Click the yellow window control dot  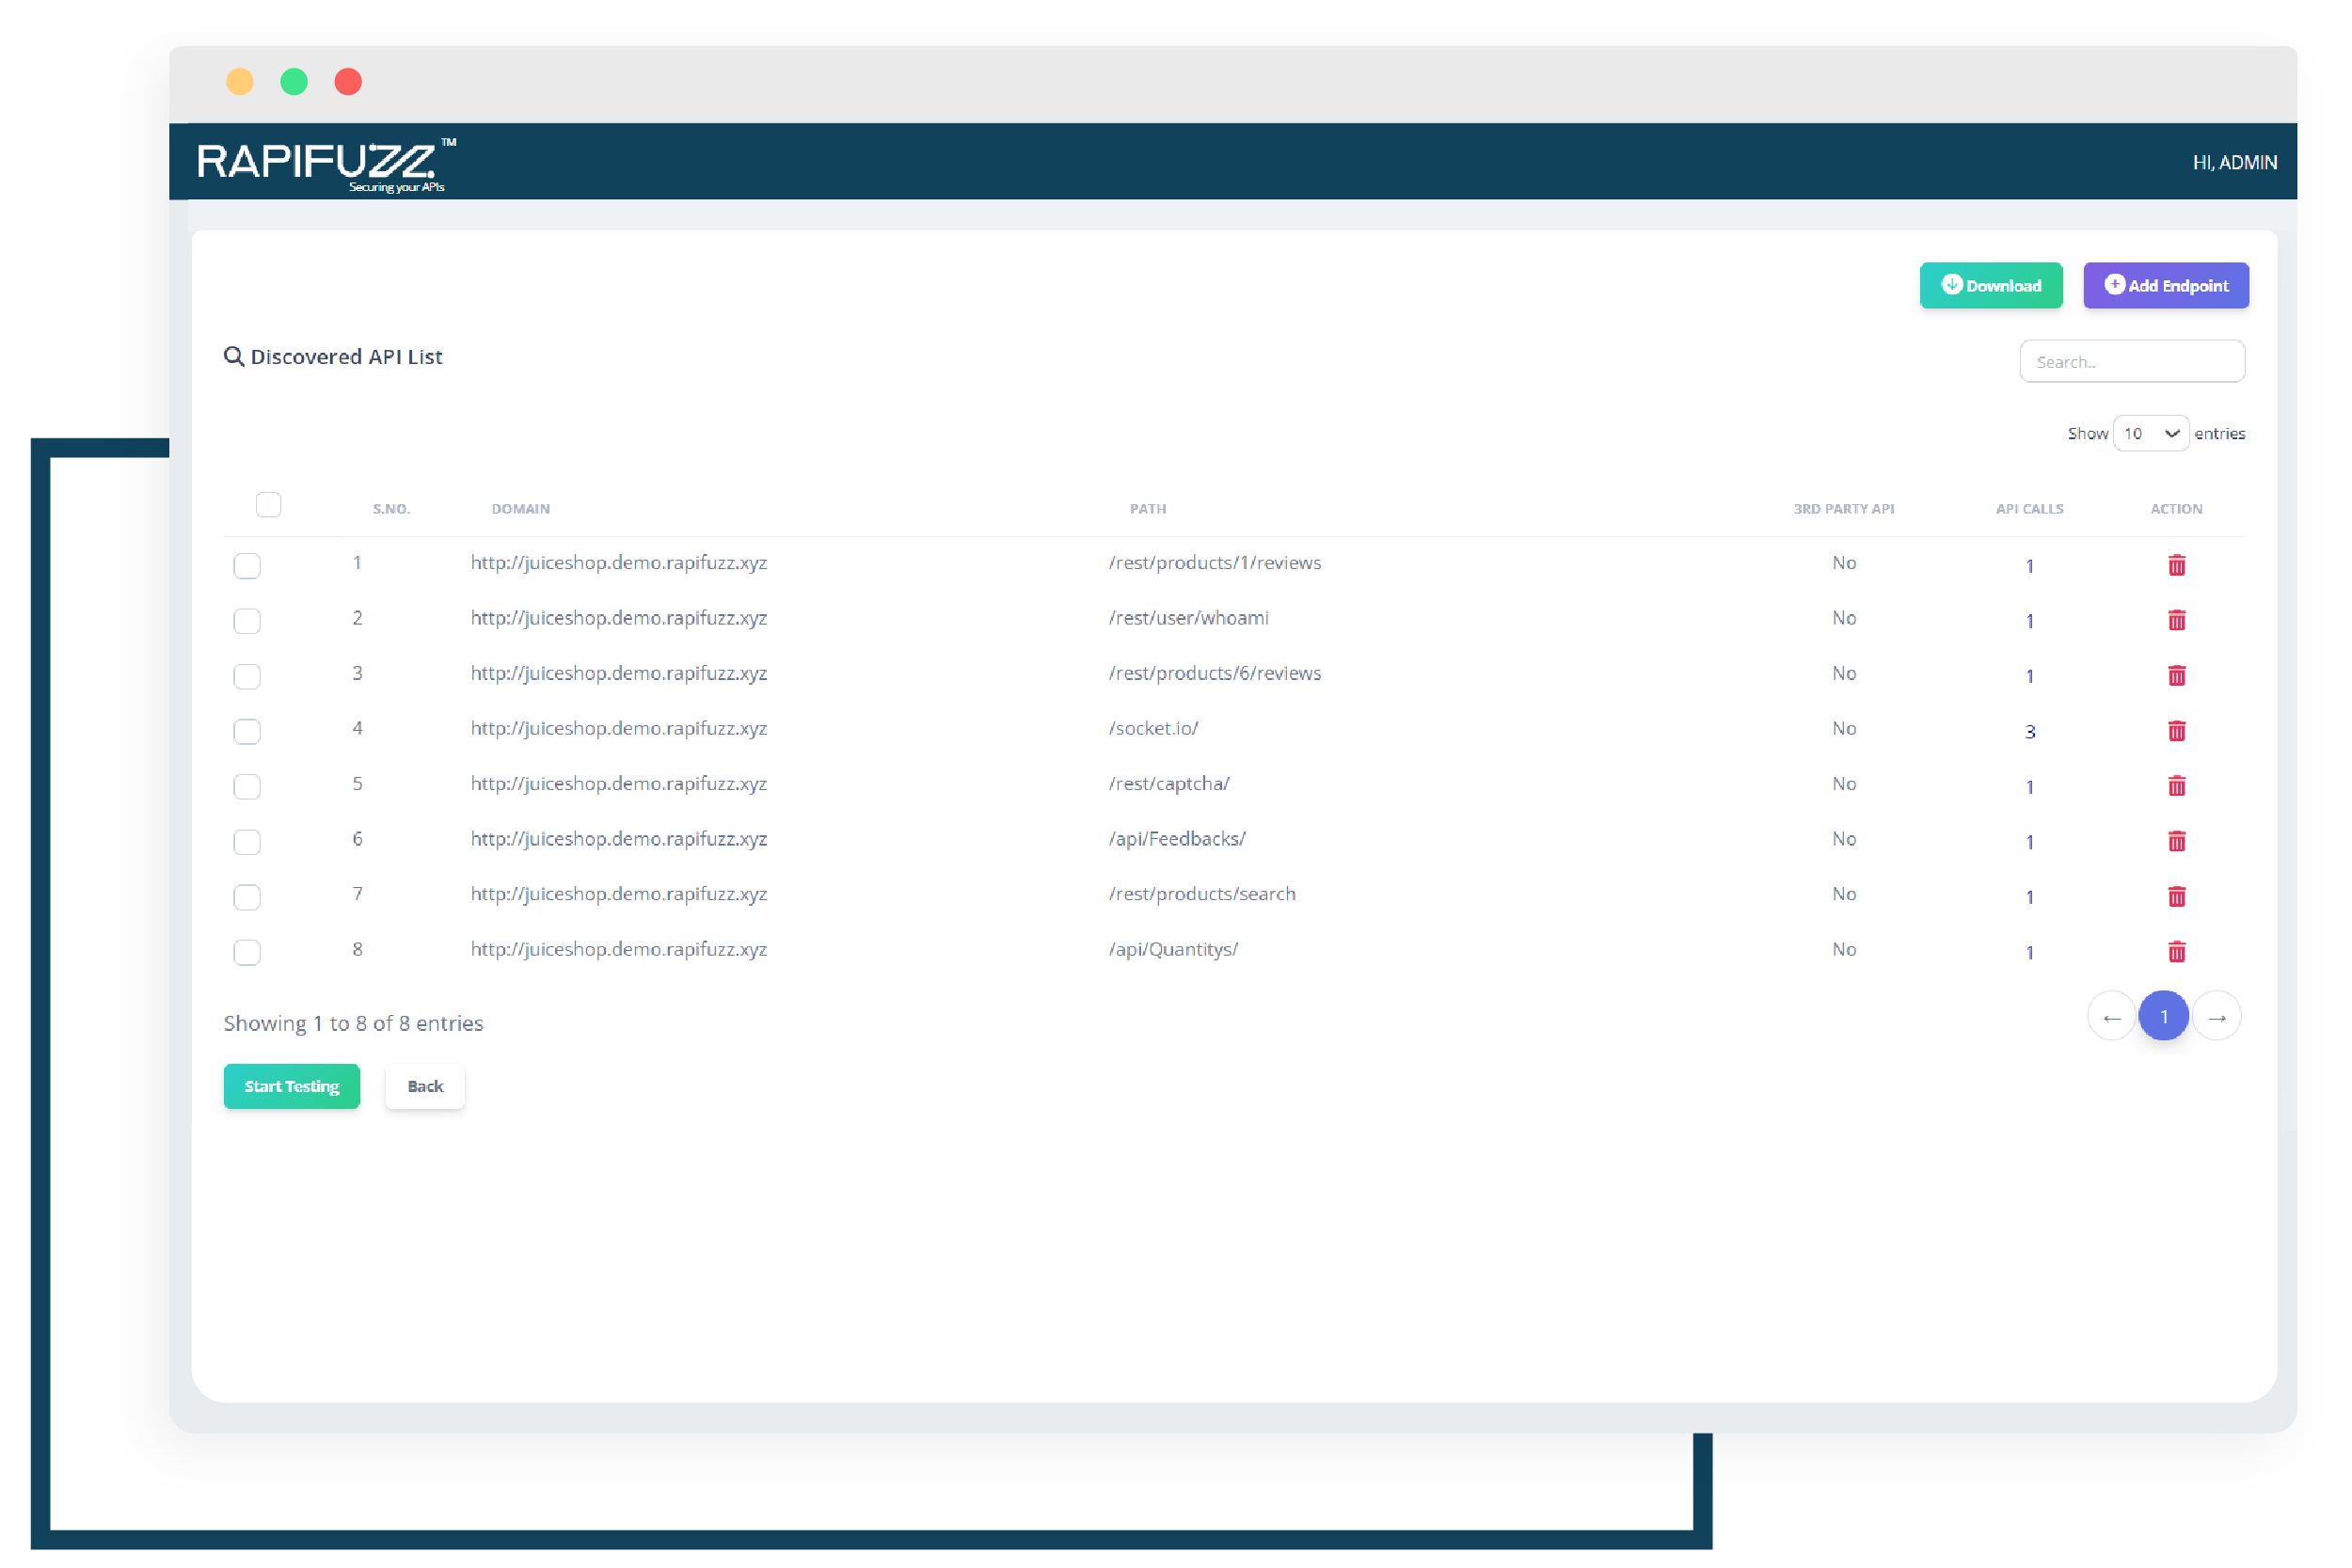[240, 81]
